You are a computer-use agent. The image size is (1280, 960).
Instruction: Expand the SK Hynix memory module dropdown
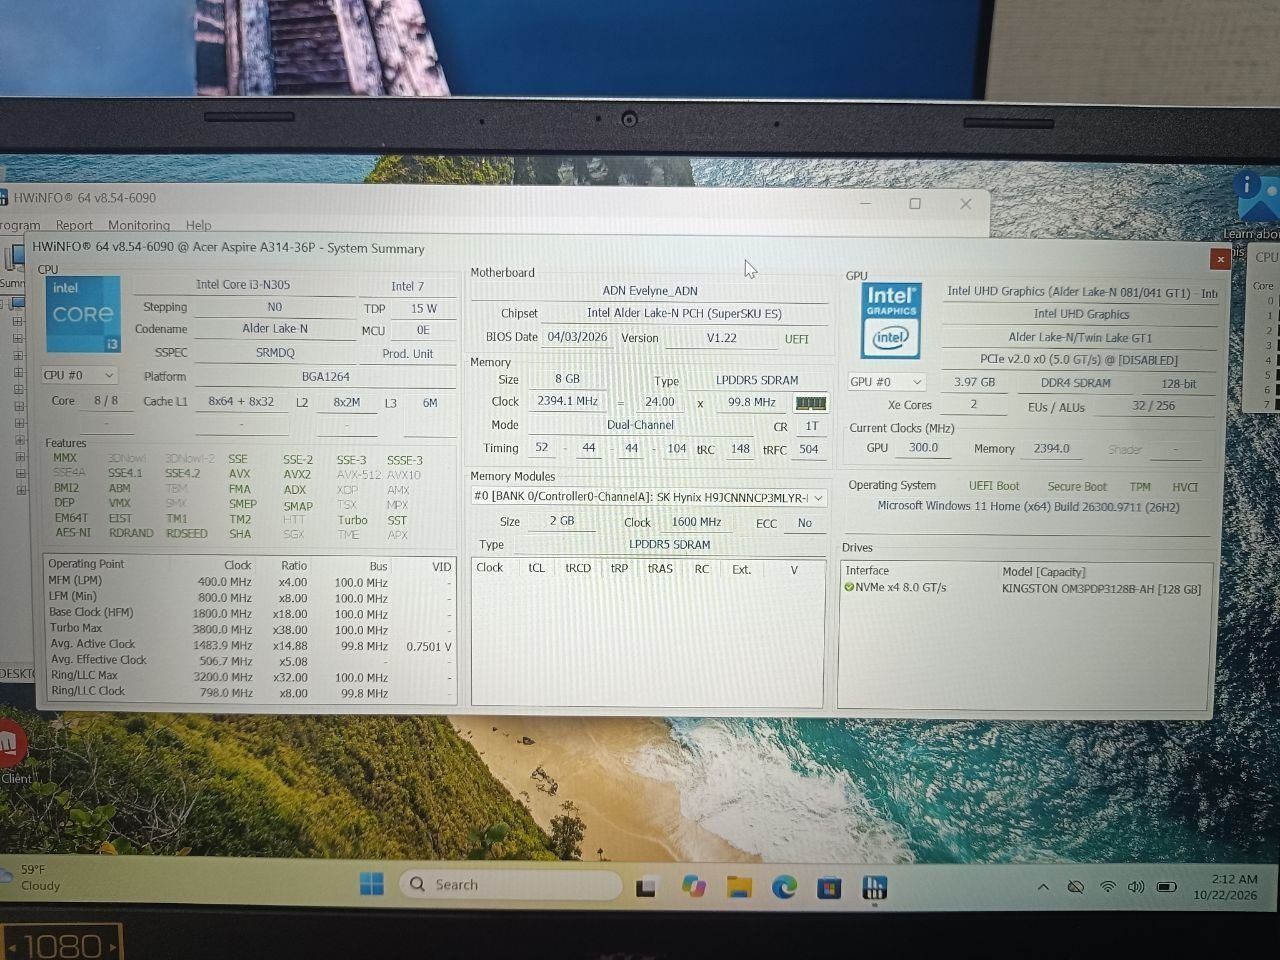coord(649,497)
